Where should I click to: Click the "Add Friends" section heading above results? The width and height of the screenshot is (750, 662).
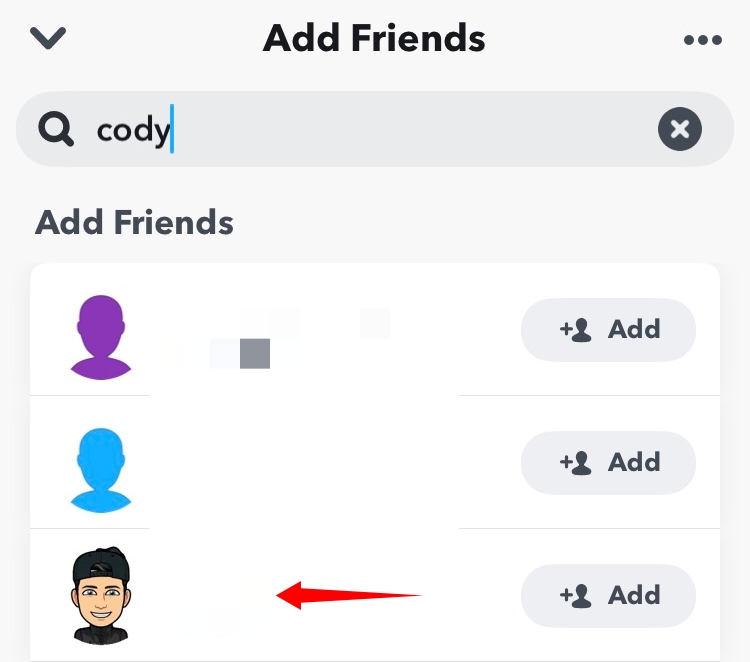click(134, 221)
